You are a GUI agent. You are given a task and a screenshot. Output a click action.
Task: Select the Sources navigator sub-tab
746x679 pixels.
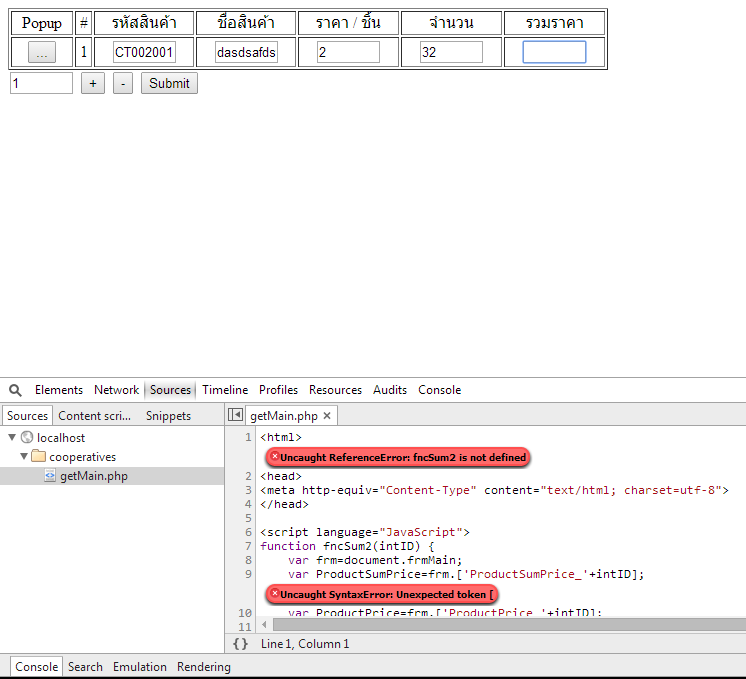coord(27,415)
